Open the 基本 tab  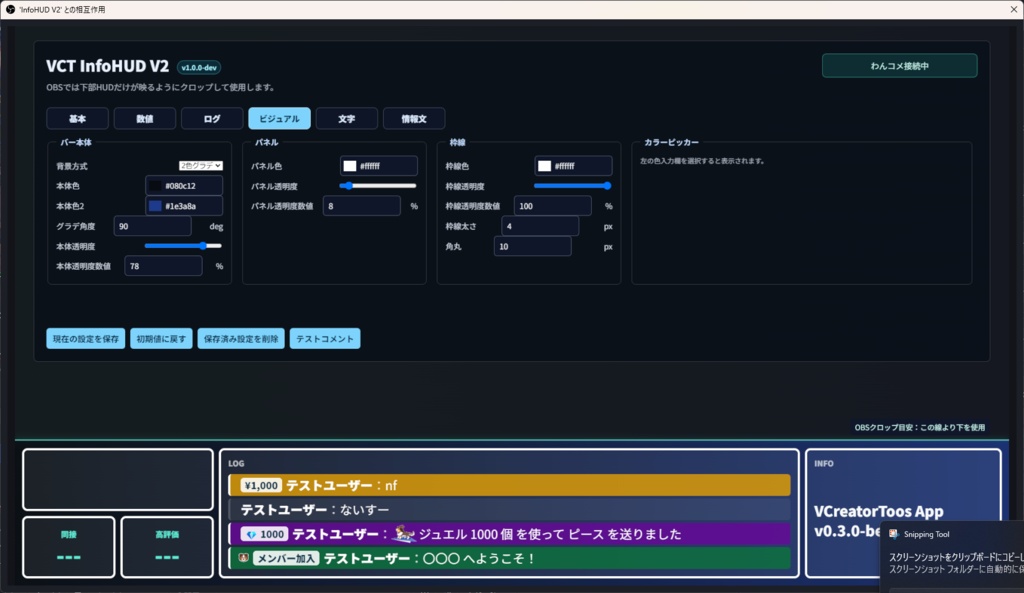(x=77, y=119)
